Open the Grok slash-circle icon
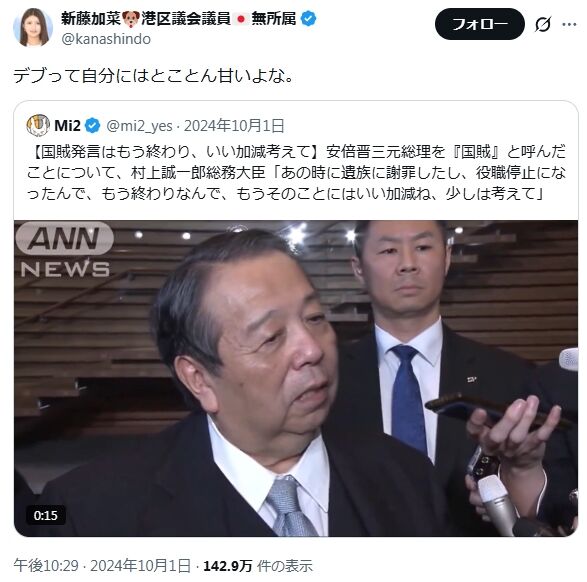The image size is (587, 582). tap(542, 25)
